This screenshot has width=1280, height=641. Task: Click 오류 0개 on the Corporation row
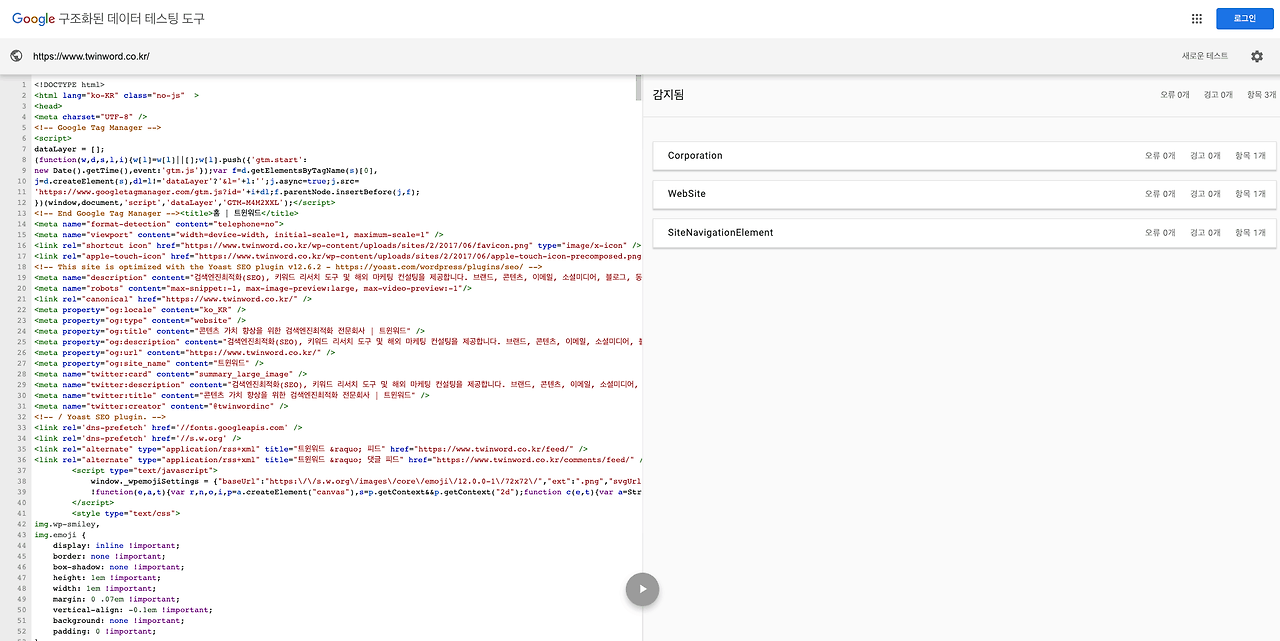1160,155
